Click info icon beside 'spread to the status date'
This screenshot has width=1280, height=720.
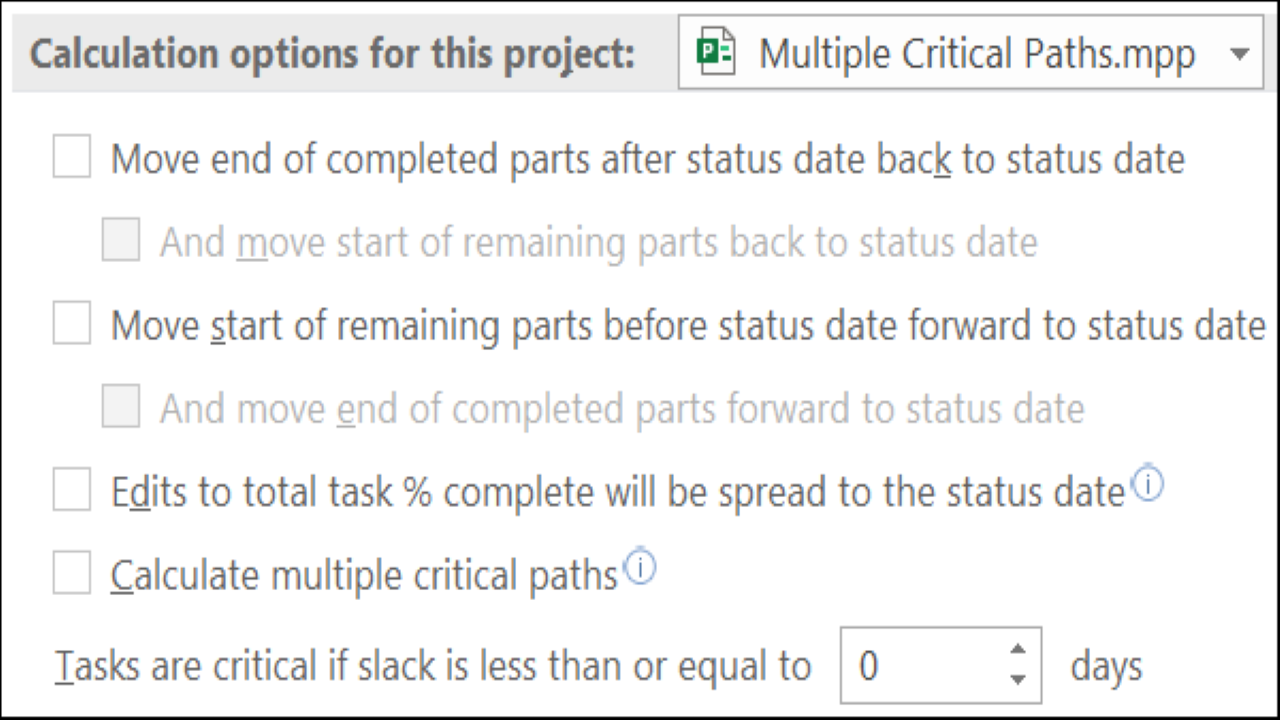(1150, 486)
